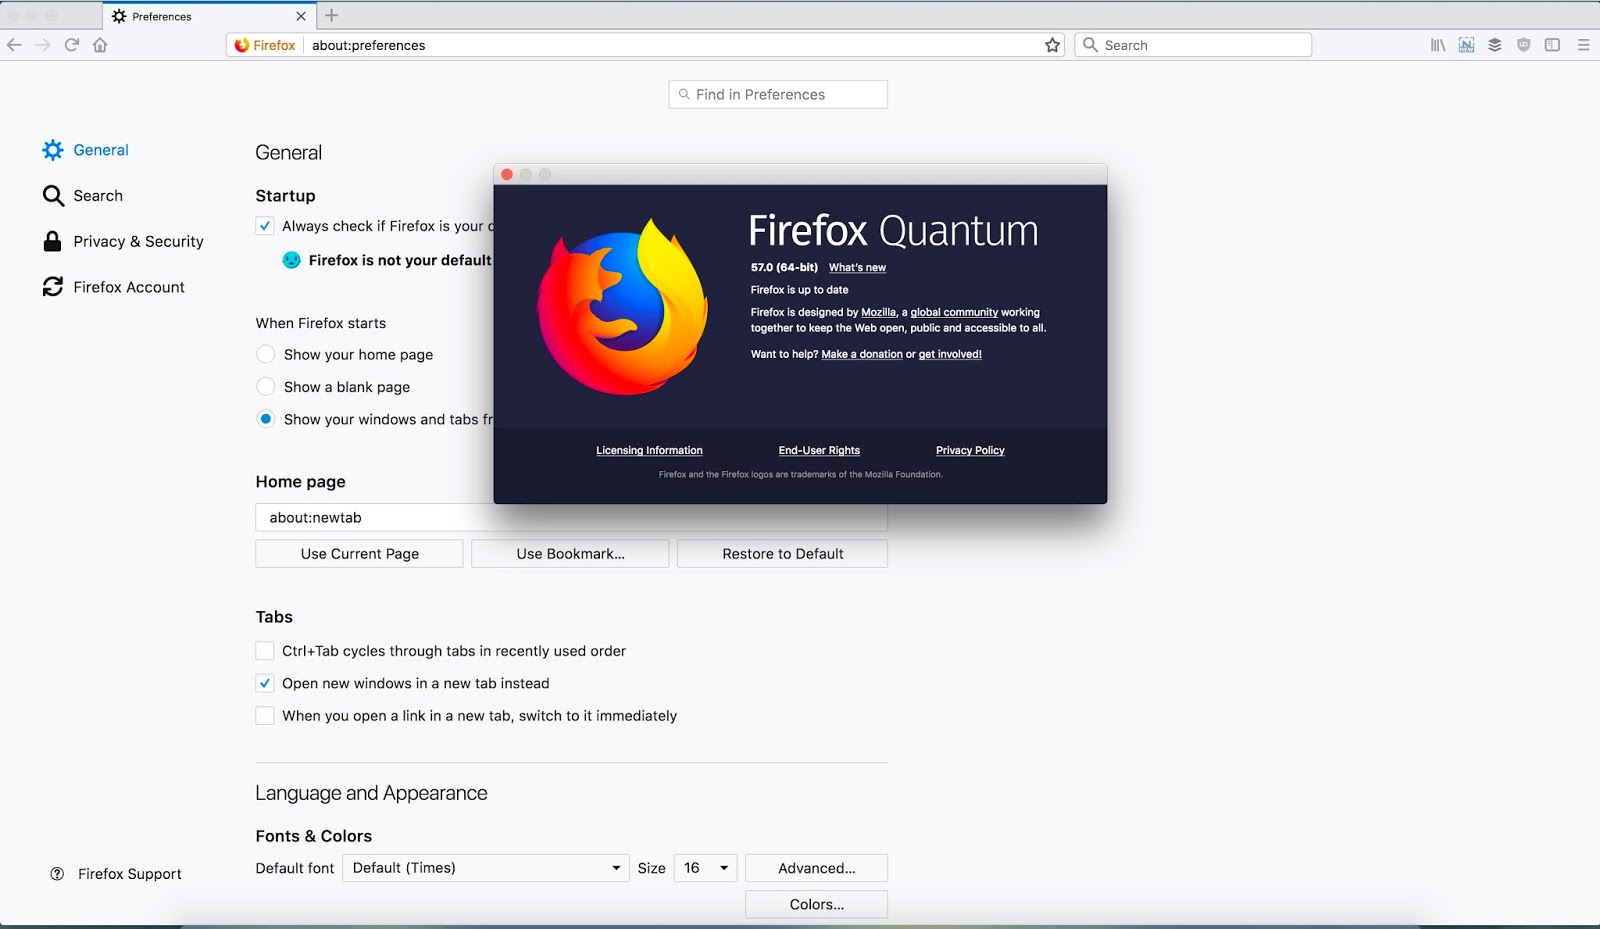Open End-User Rights link
Image resolution: width=1600 pixels, height=929 pixels.
pyautogui.click(x=819, y=451)
